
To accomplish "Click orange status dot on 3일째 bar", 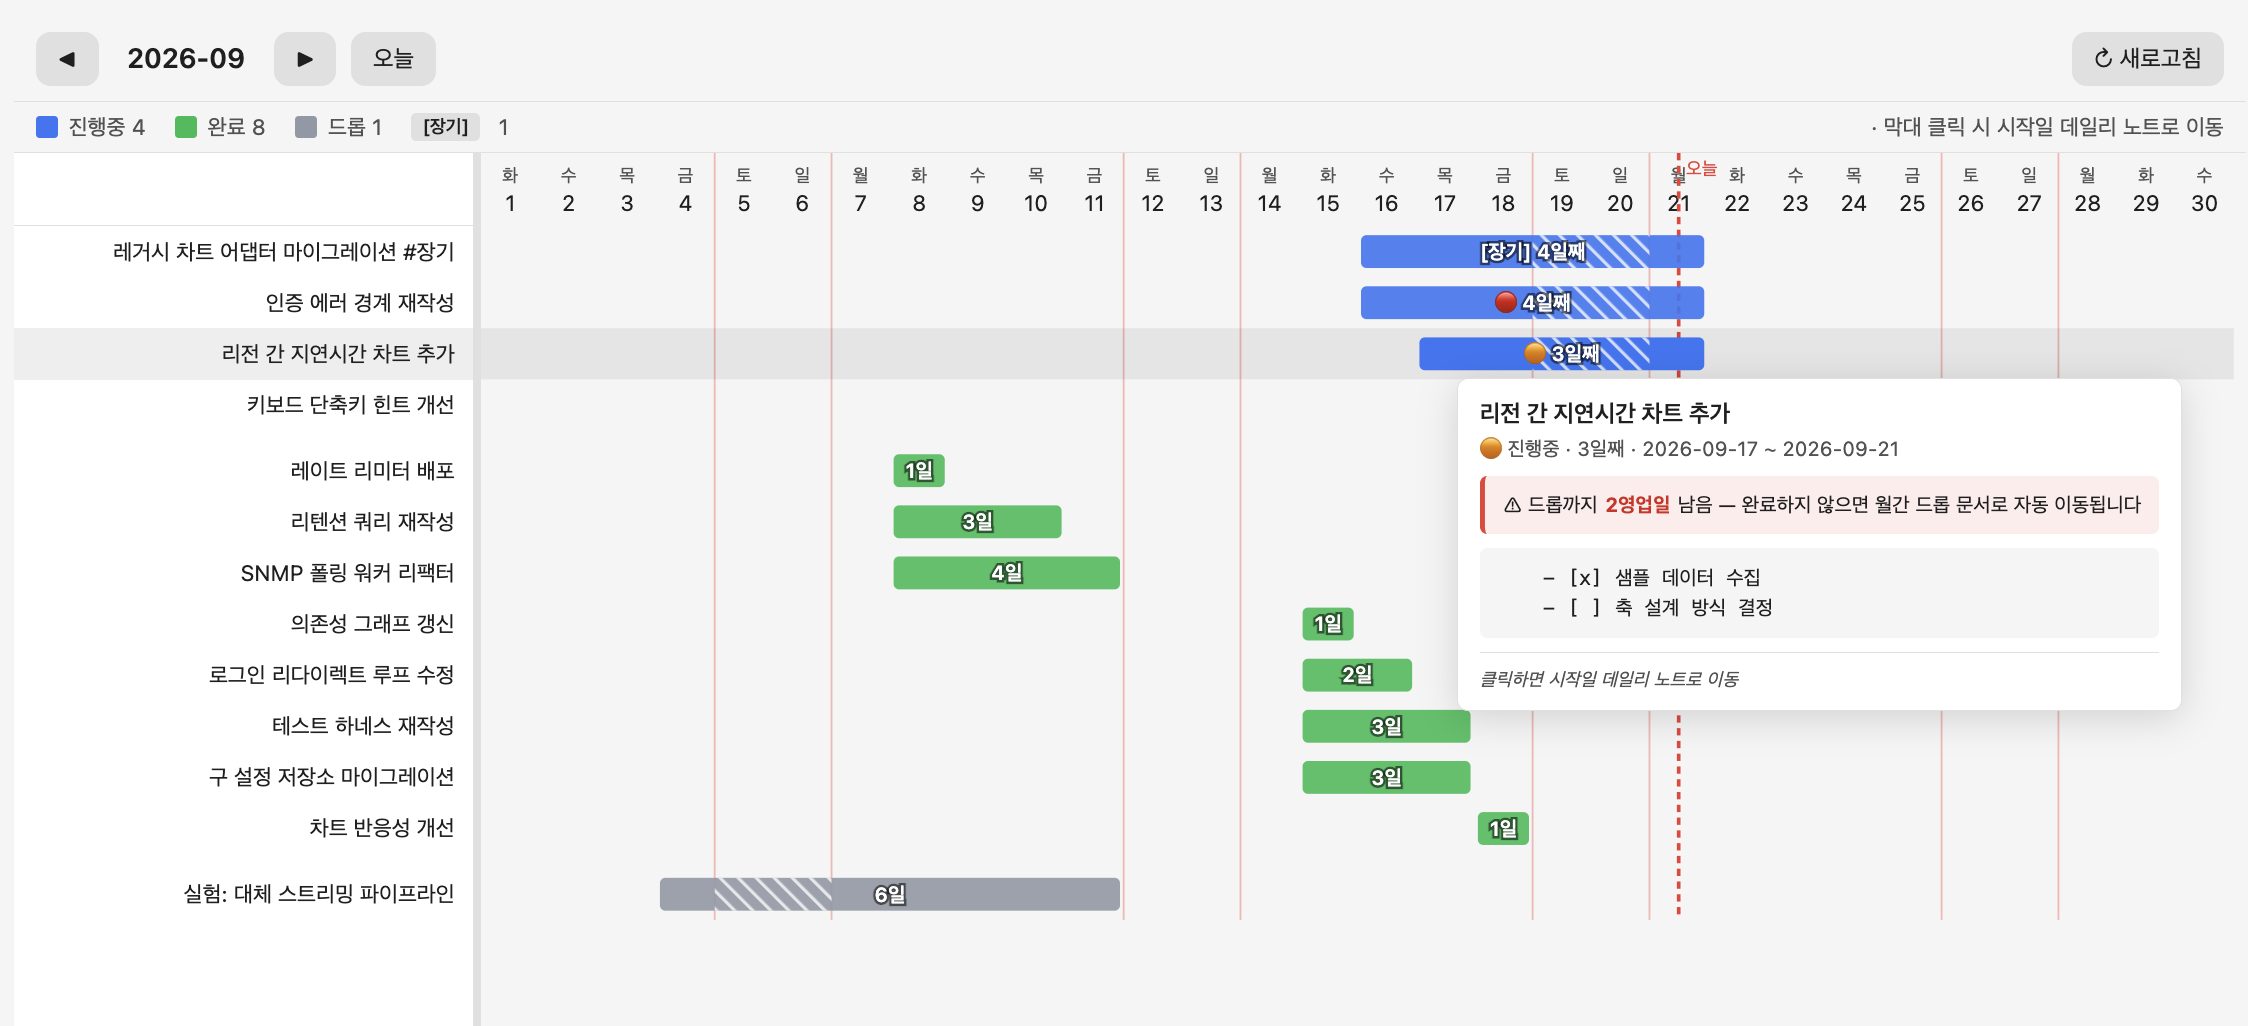I will [1535, 353].
